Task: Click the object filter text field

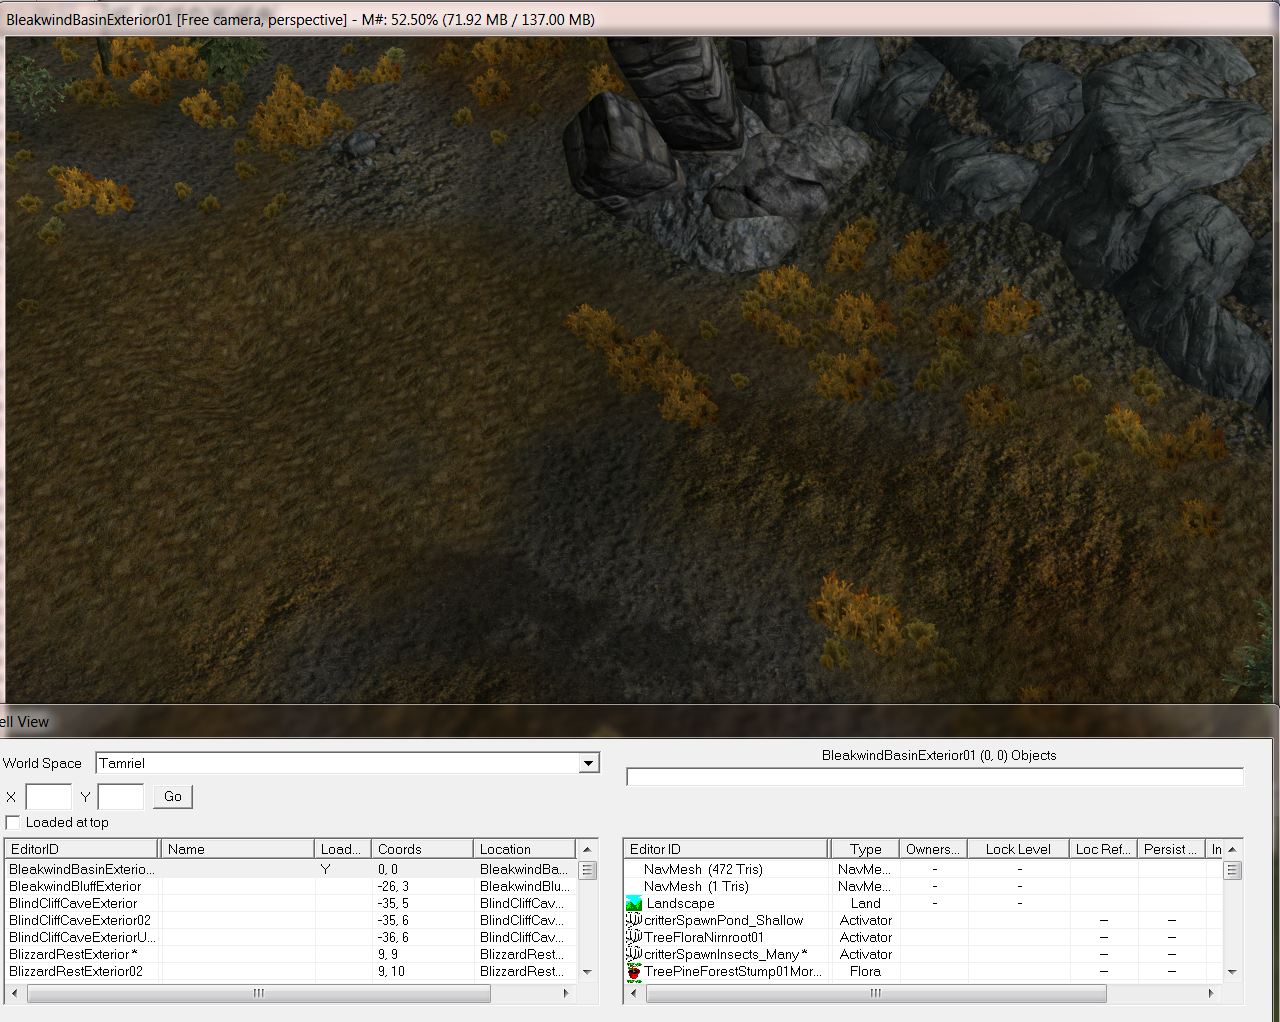Action: 934,777
